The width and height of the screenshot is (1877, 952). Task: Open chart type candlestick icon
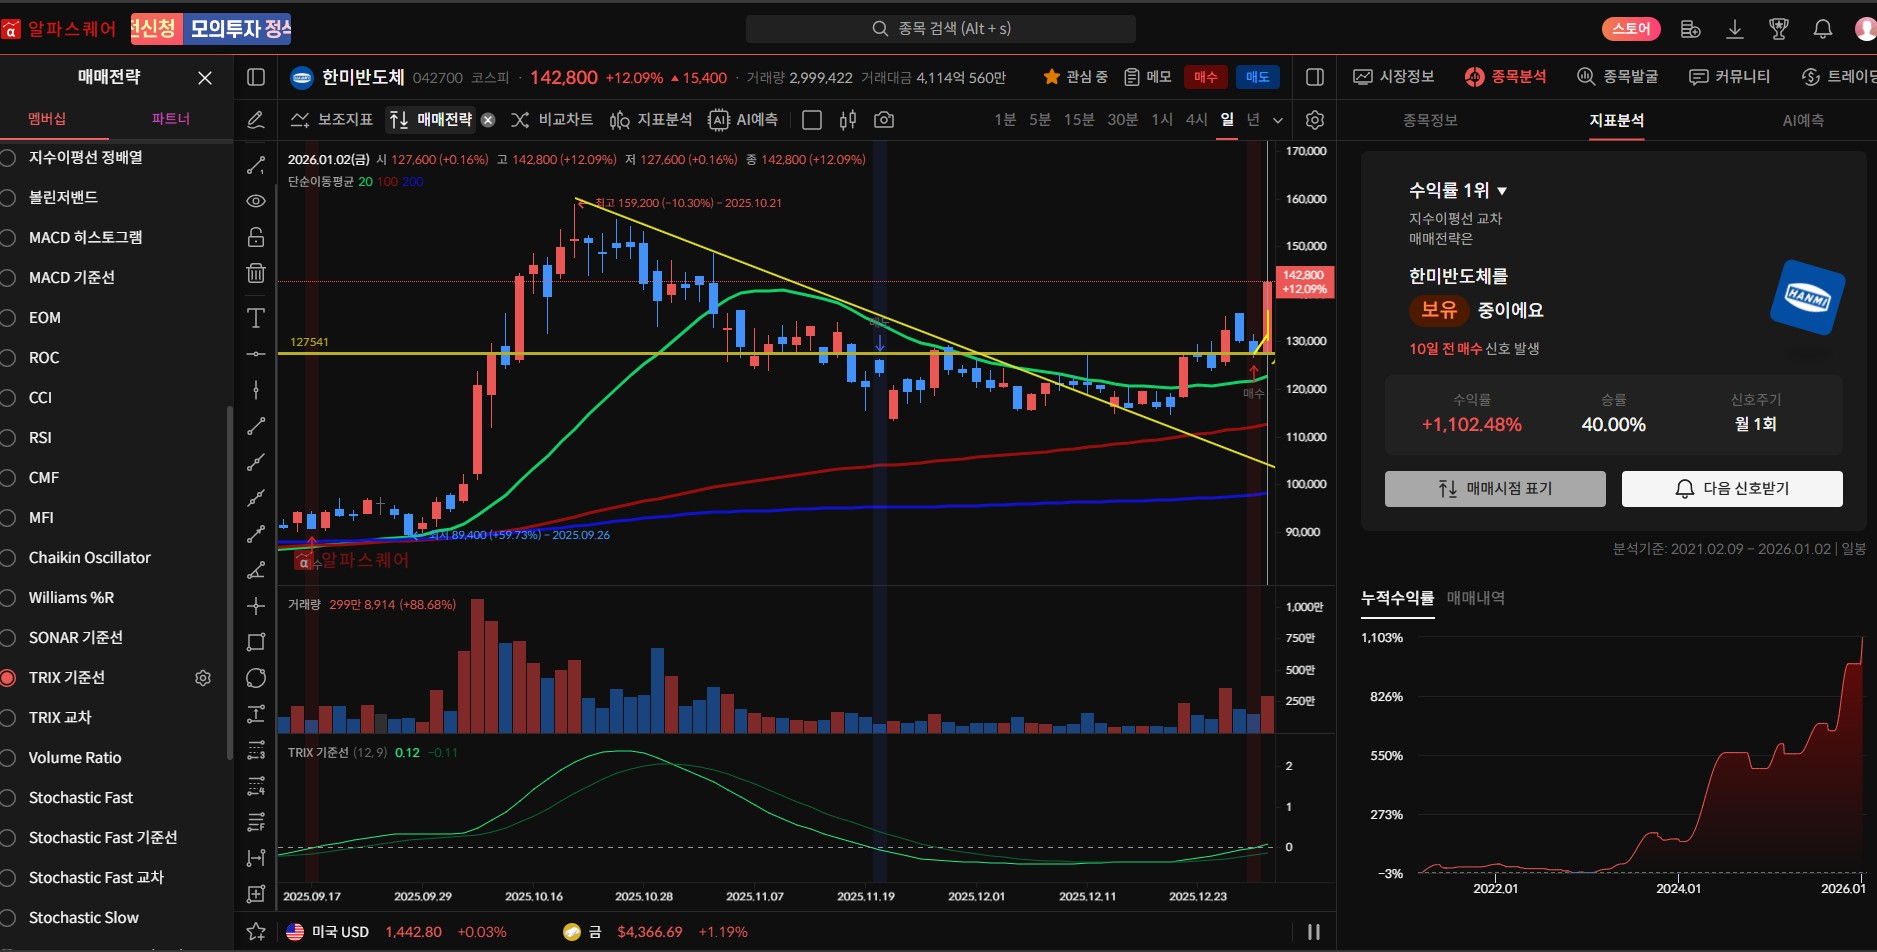click(848, 120)
